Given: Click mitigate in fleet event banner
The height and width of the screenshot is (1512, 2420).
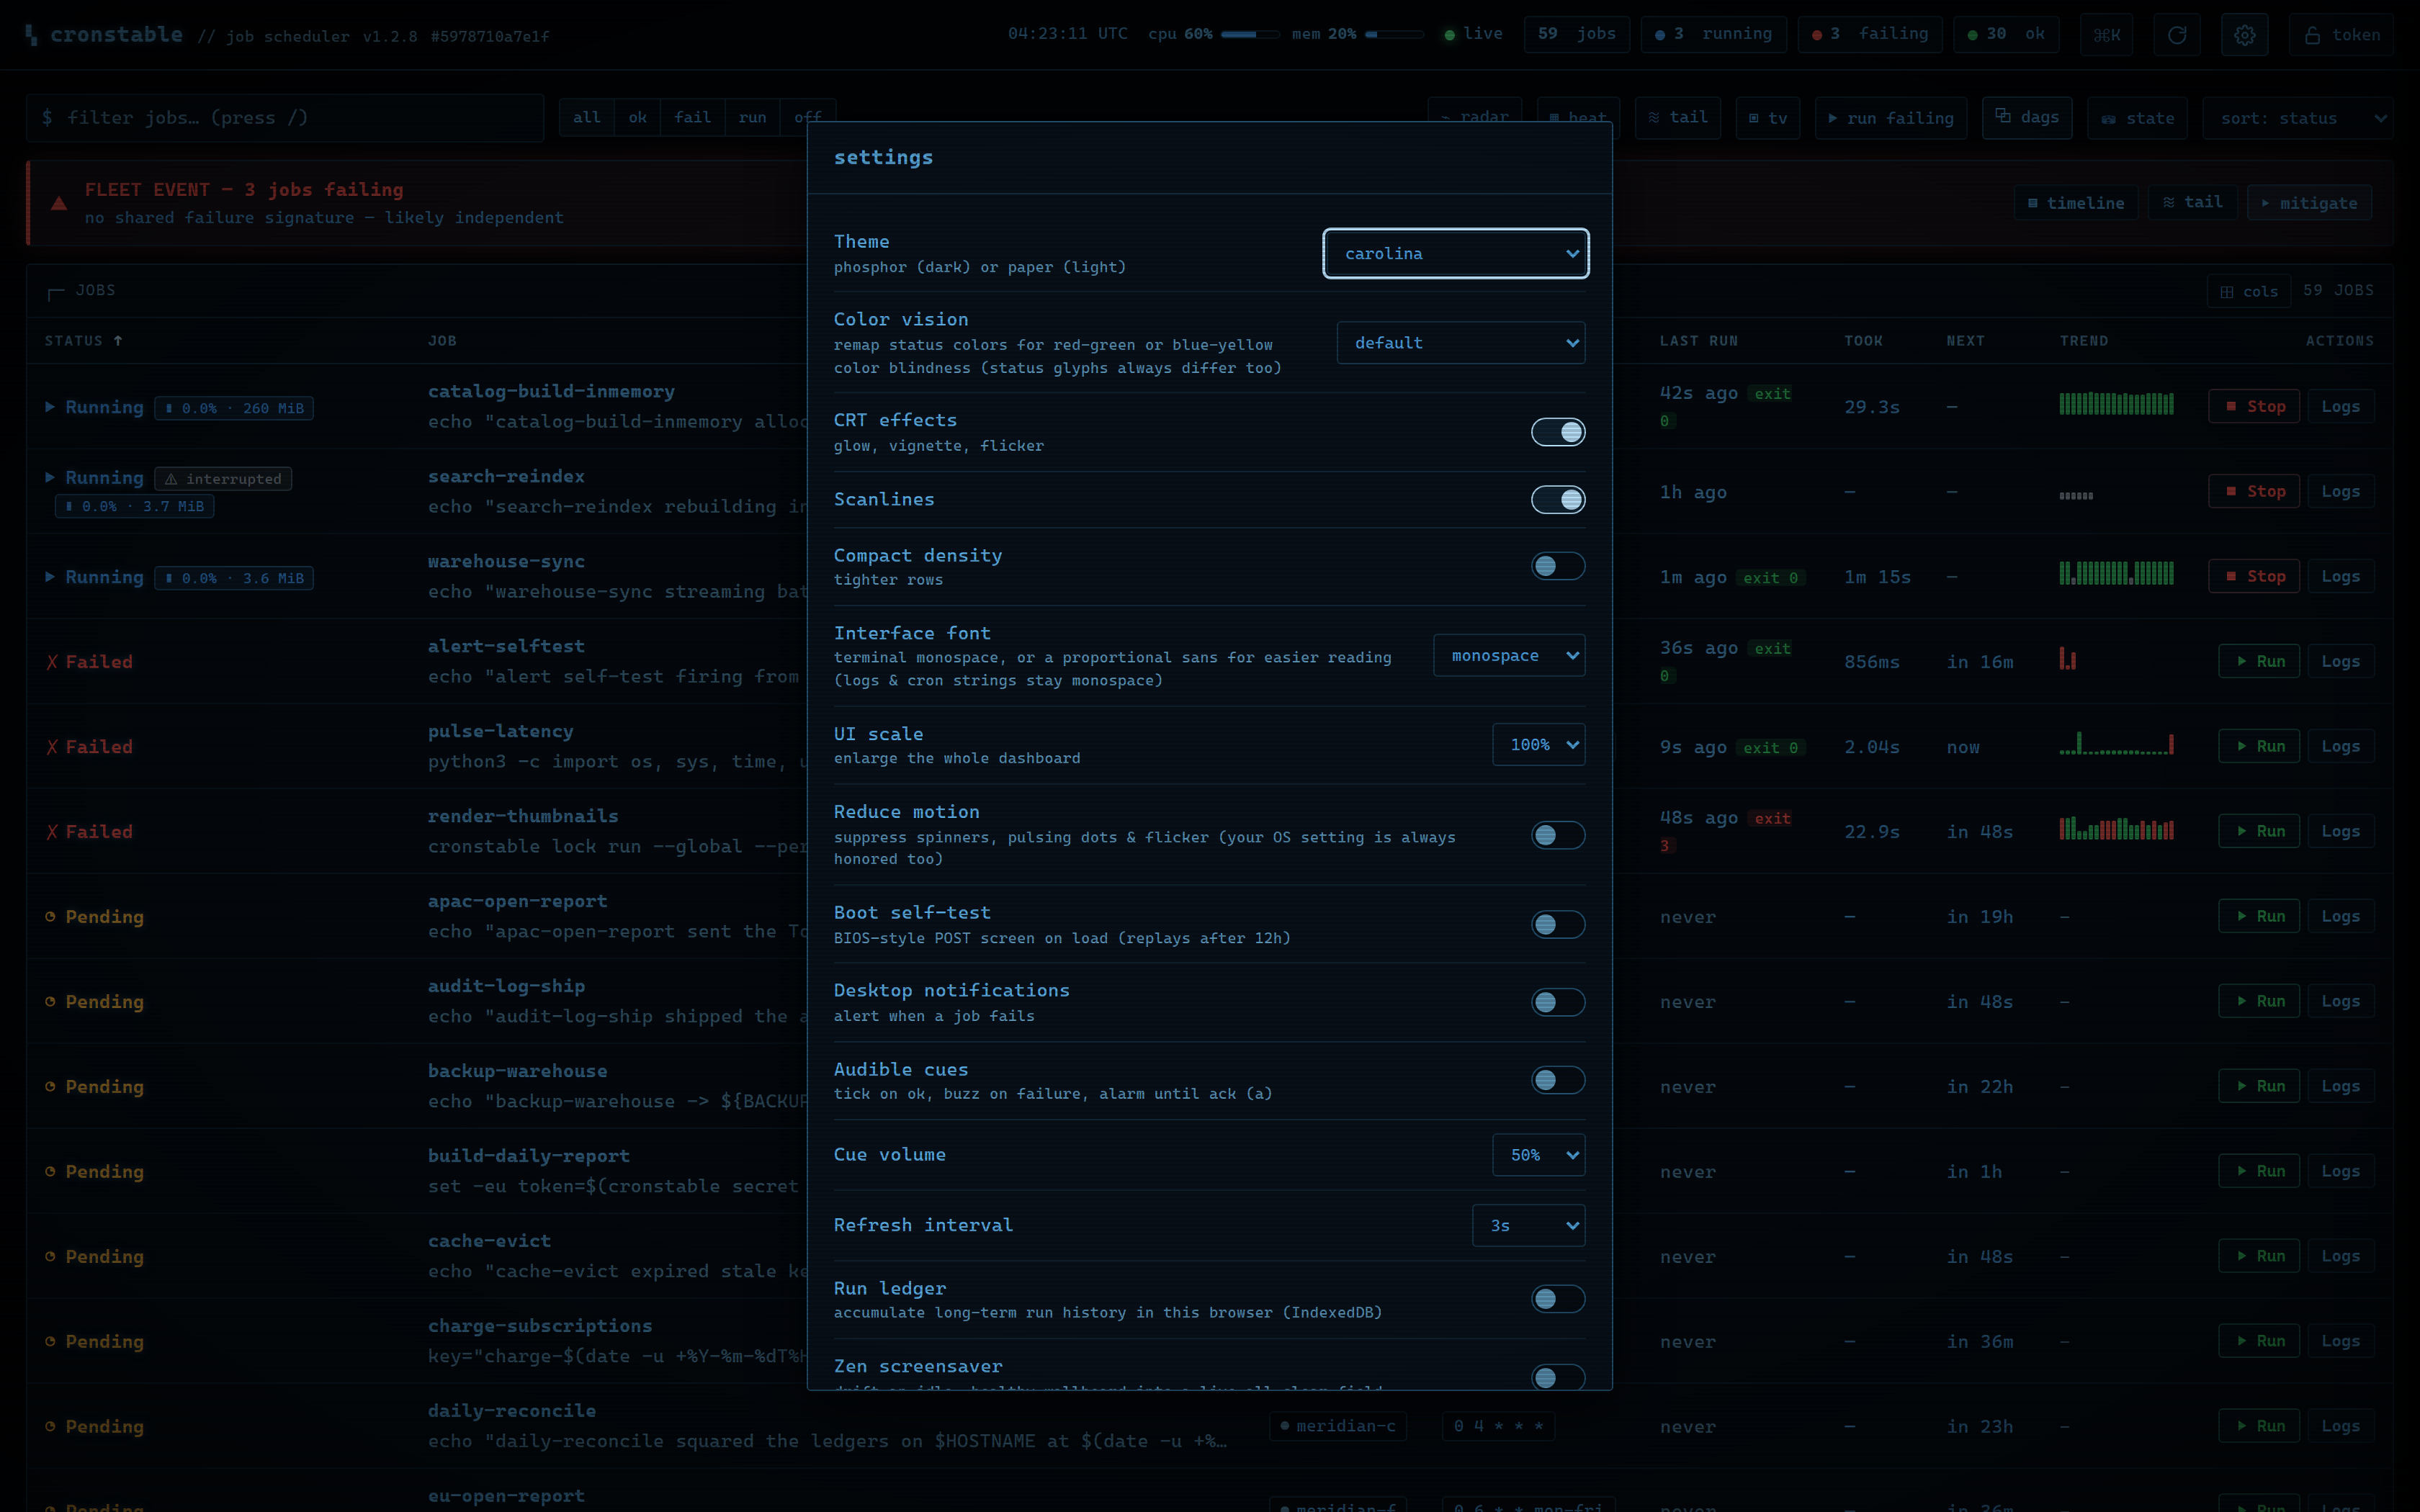Looking at the screenshot, I should tap(2308, 203).
